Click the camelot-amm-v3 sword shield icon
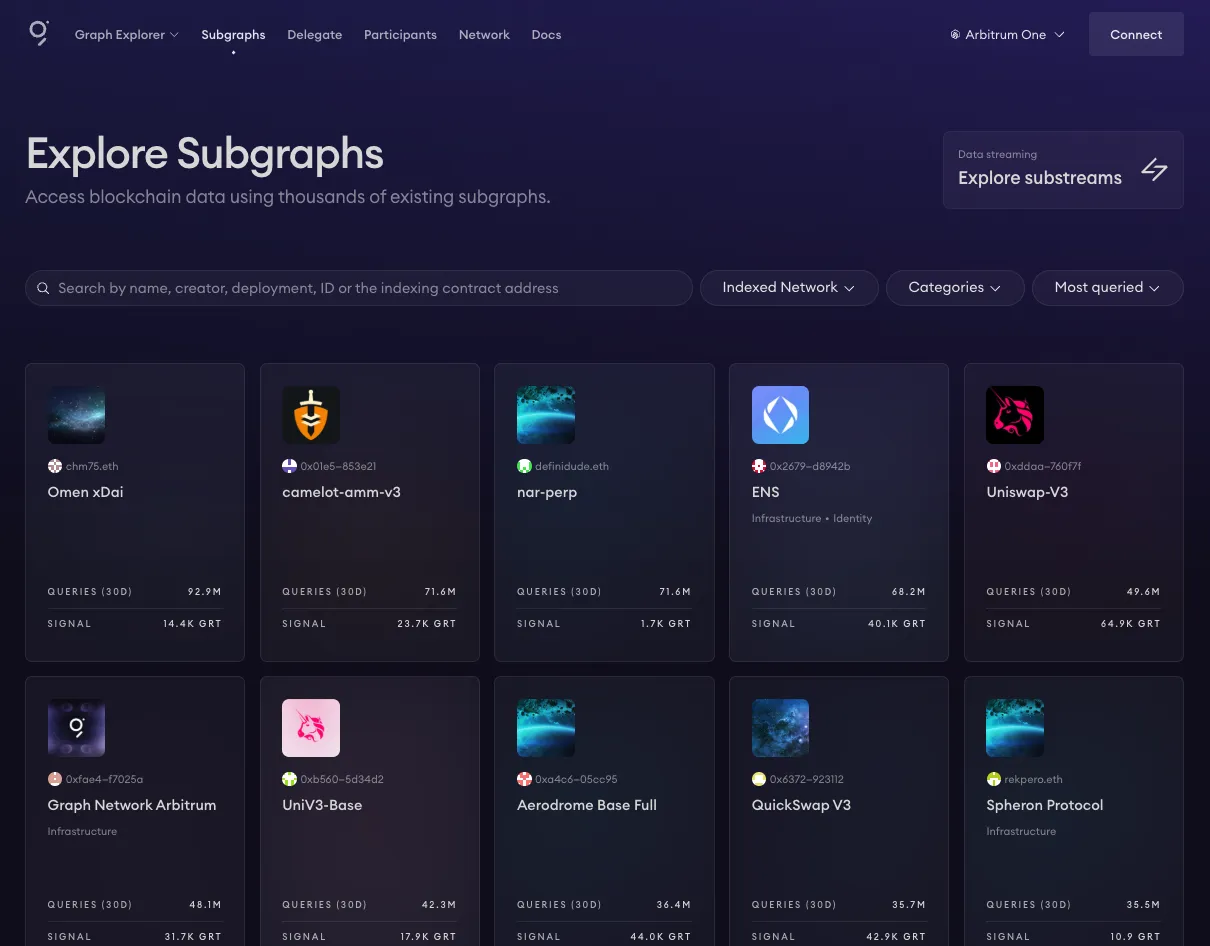The image size is (1210, 946). pyautogui.click(x=311, y=415)
